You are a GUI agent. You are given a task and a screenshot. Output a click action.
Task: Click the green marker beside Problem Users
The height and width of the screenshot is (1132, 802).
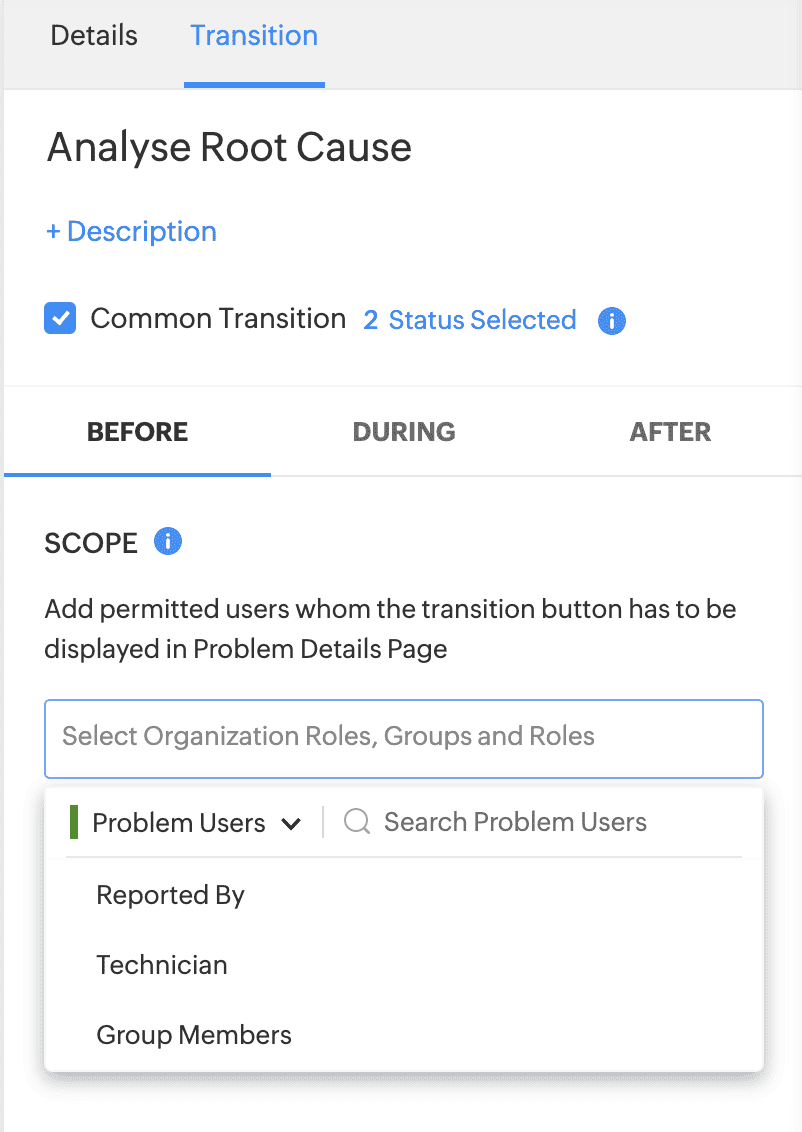pyautogui.click(x=74, y=822)
